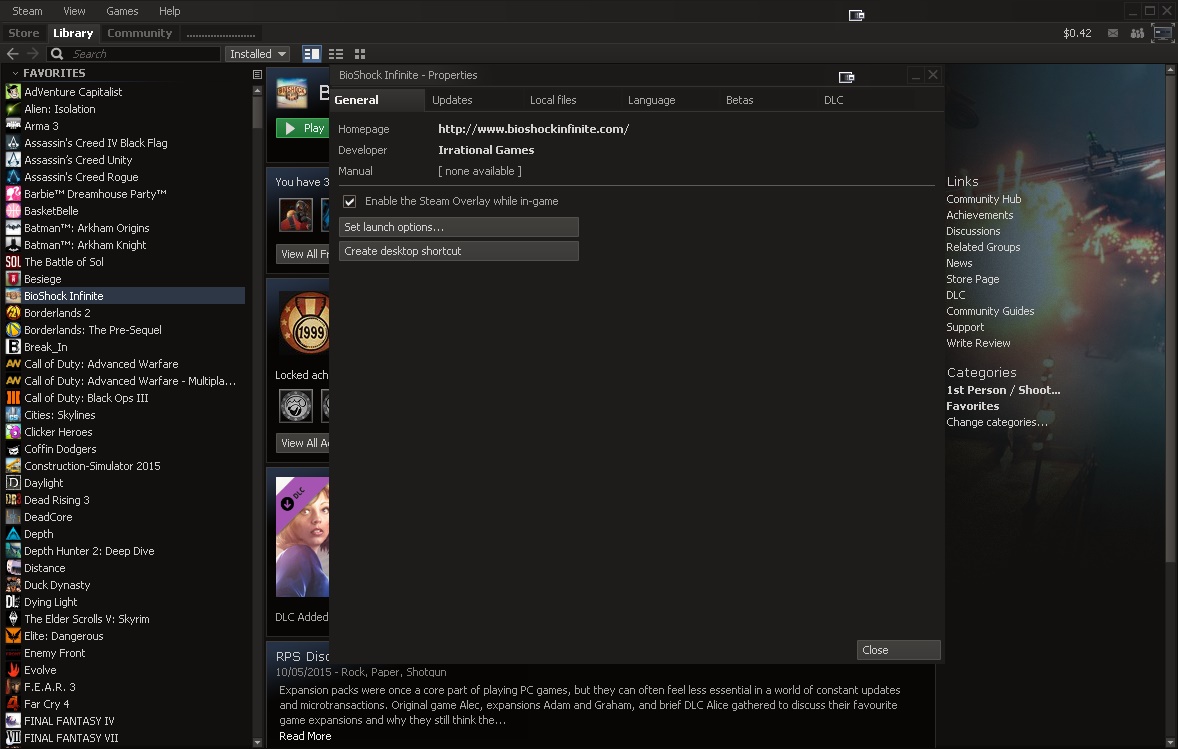Open the Updates tab in Properties
The width and height of the screenshot is (1178, 749).
tap(452, 100)
